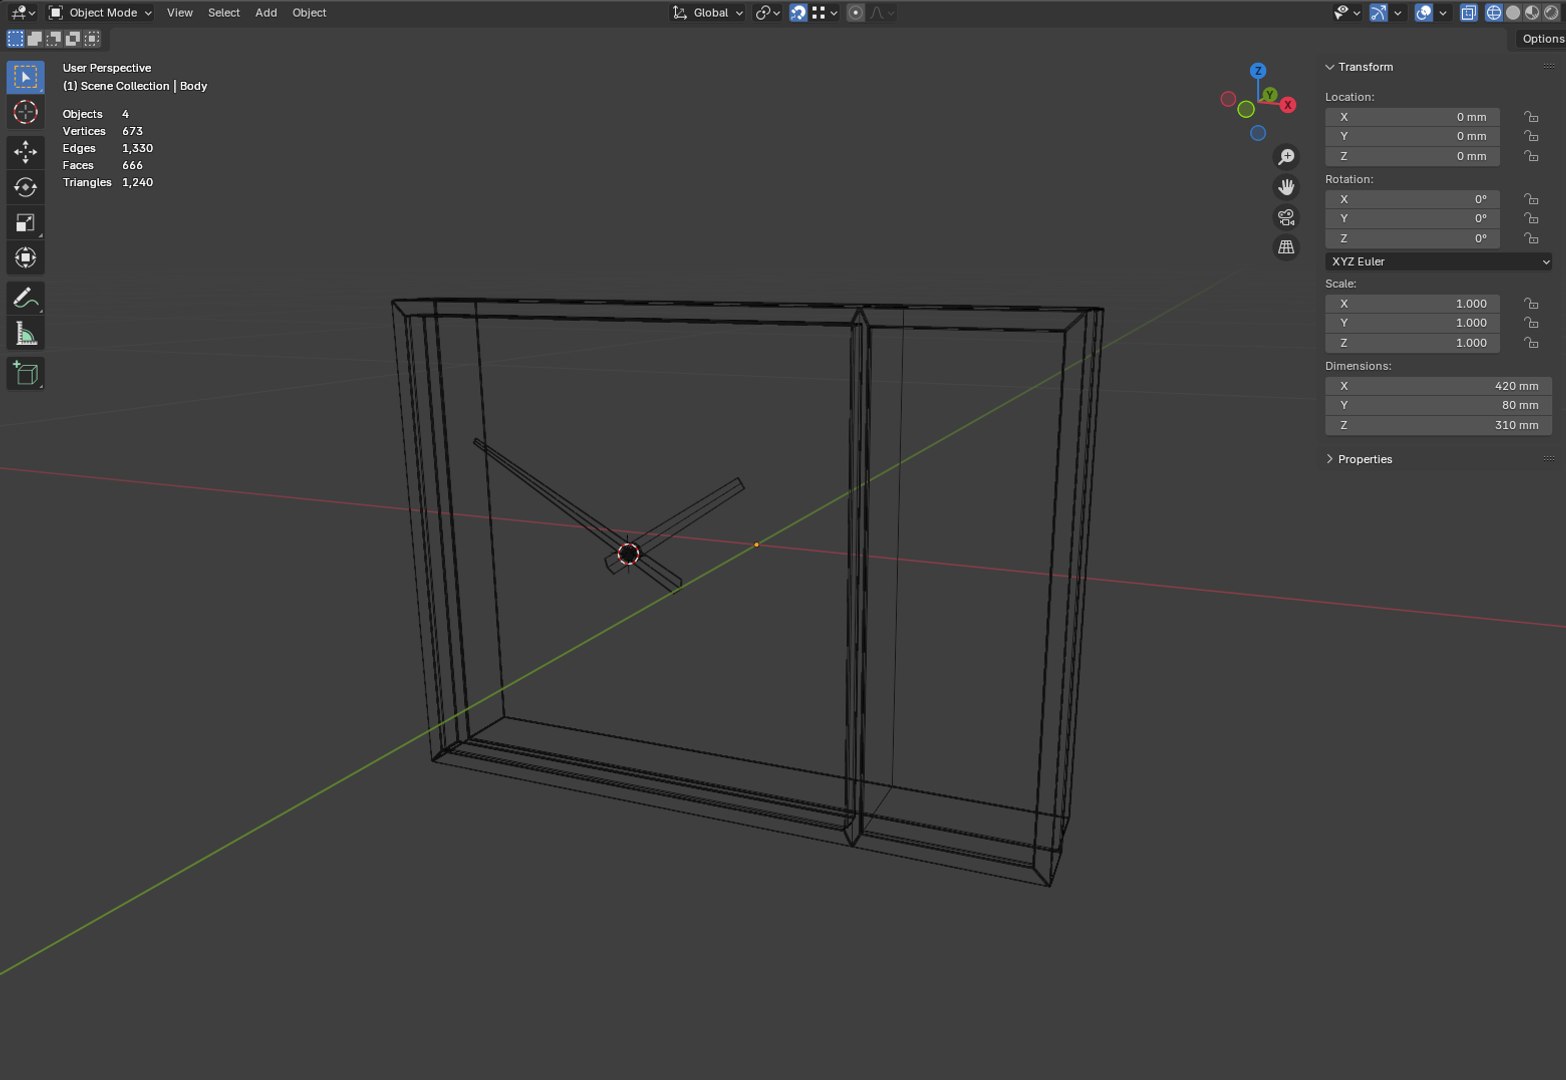1566x1080 pixels.
Task: Toggle snapping magnet
Action: click(798, 13)
